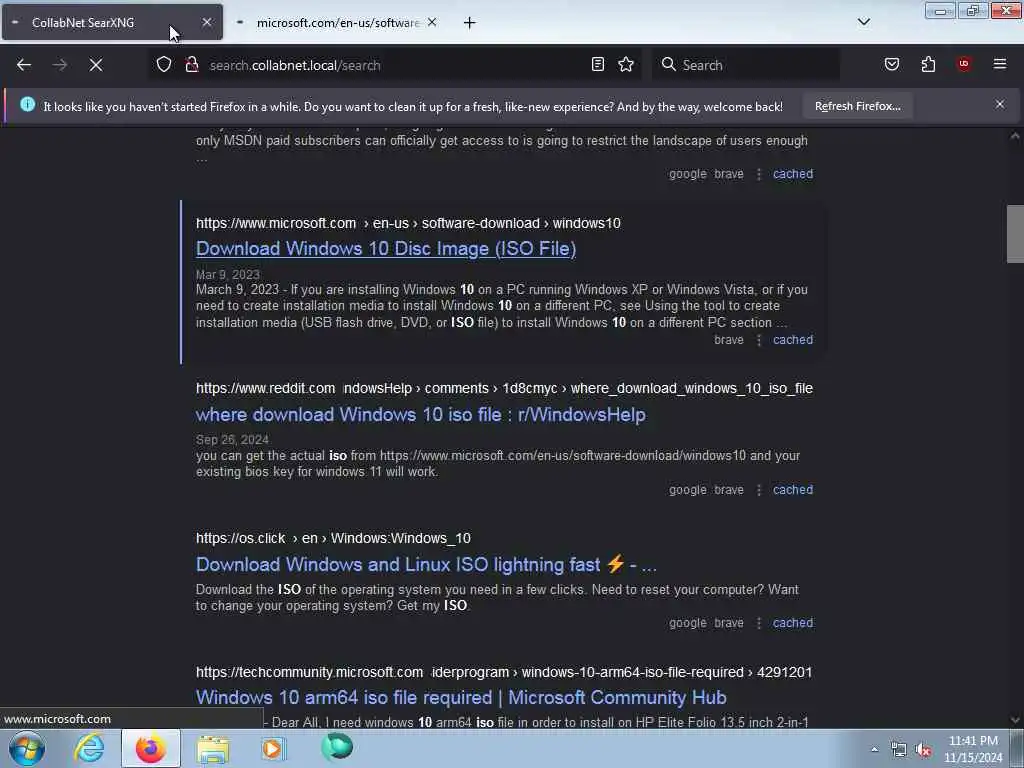Open the uBlock Origin extension icon

pos(963,64)
